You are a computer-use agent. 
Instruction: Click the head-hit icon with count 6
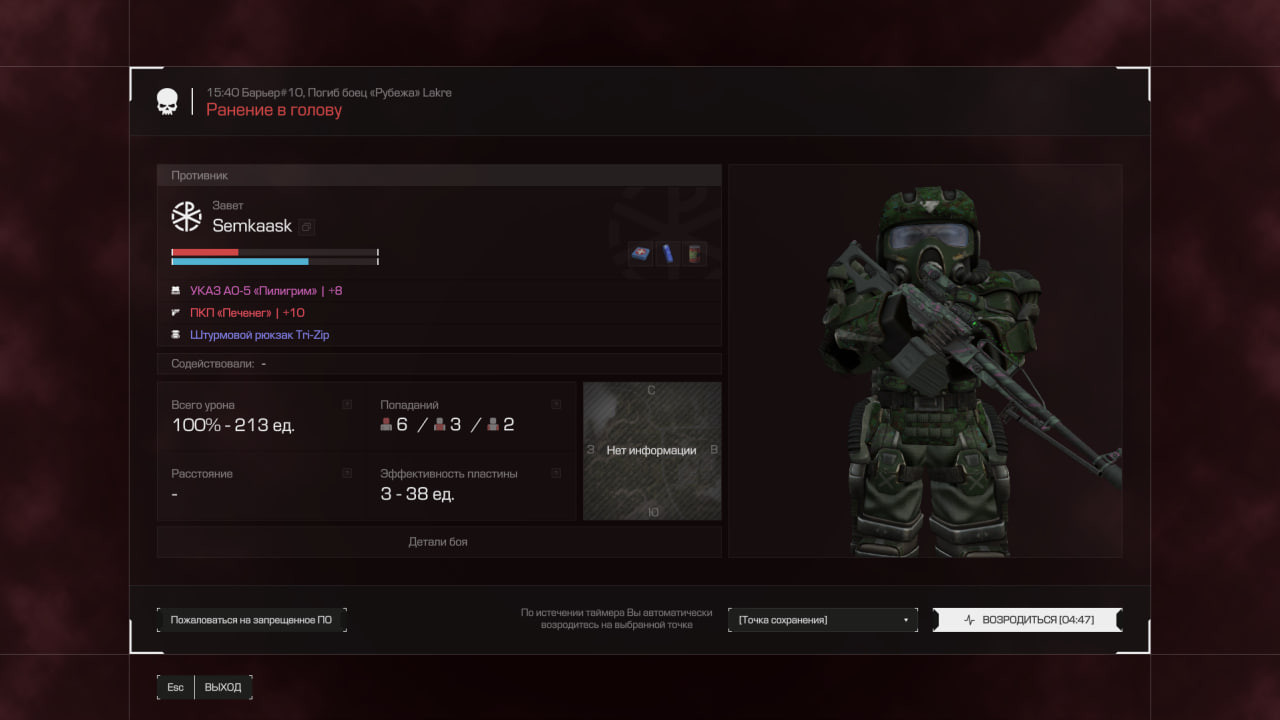(386, 425)
